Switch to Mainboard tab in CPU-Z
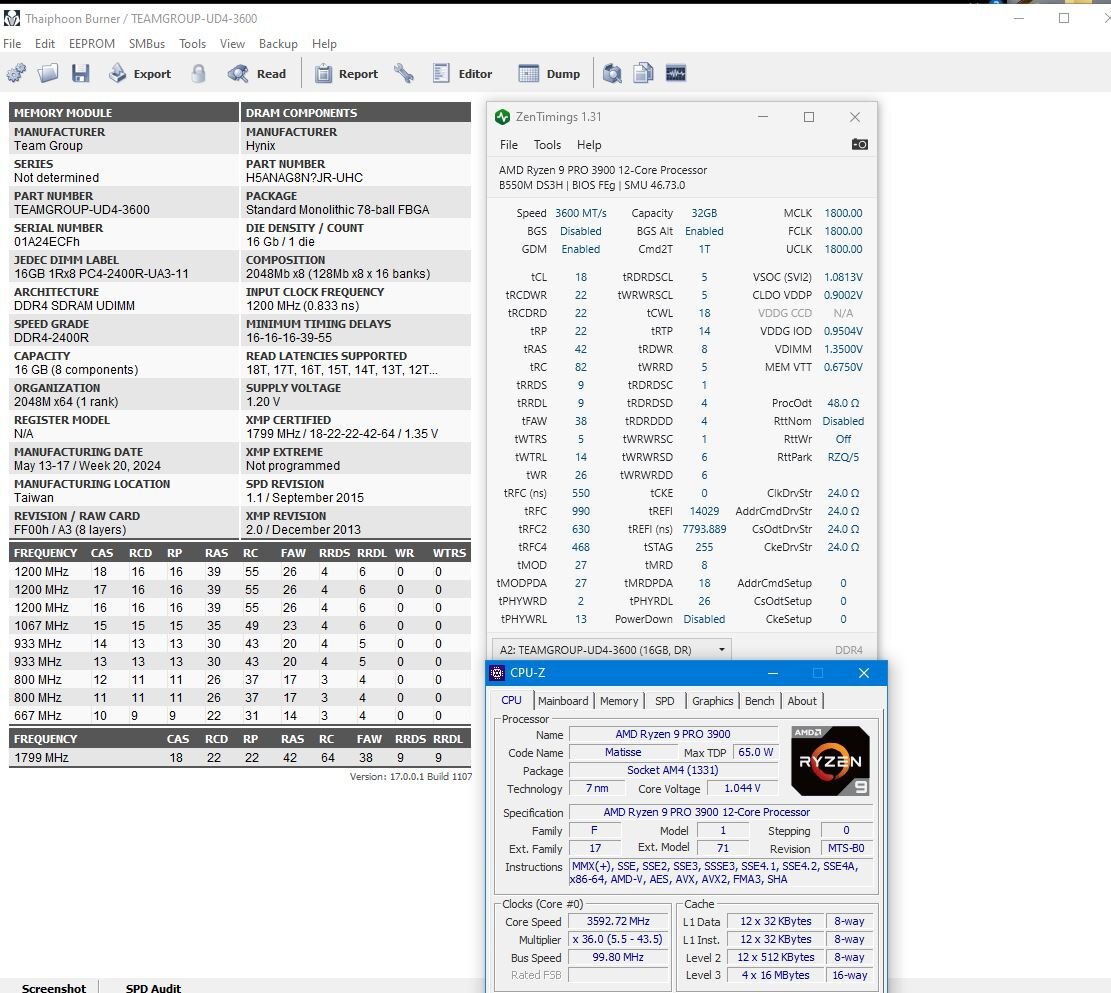Screen dimensions: 1111x993 click(563, 701)
